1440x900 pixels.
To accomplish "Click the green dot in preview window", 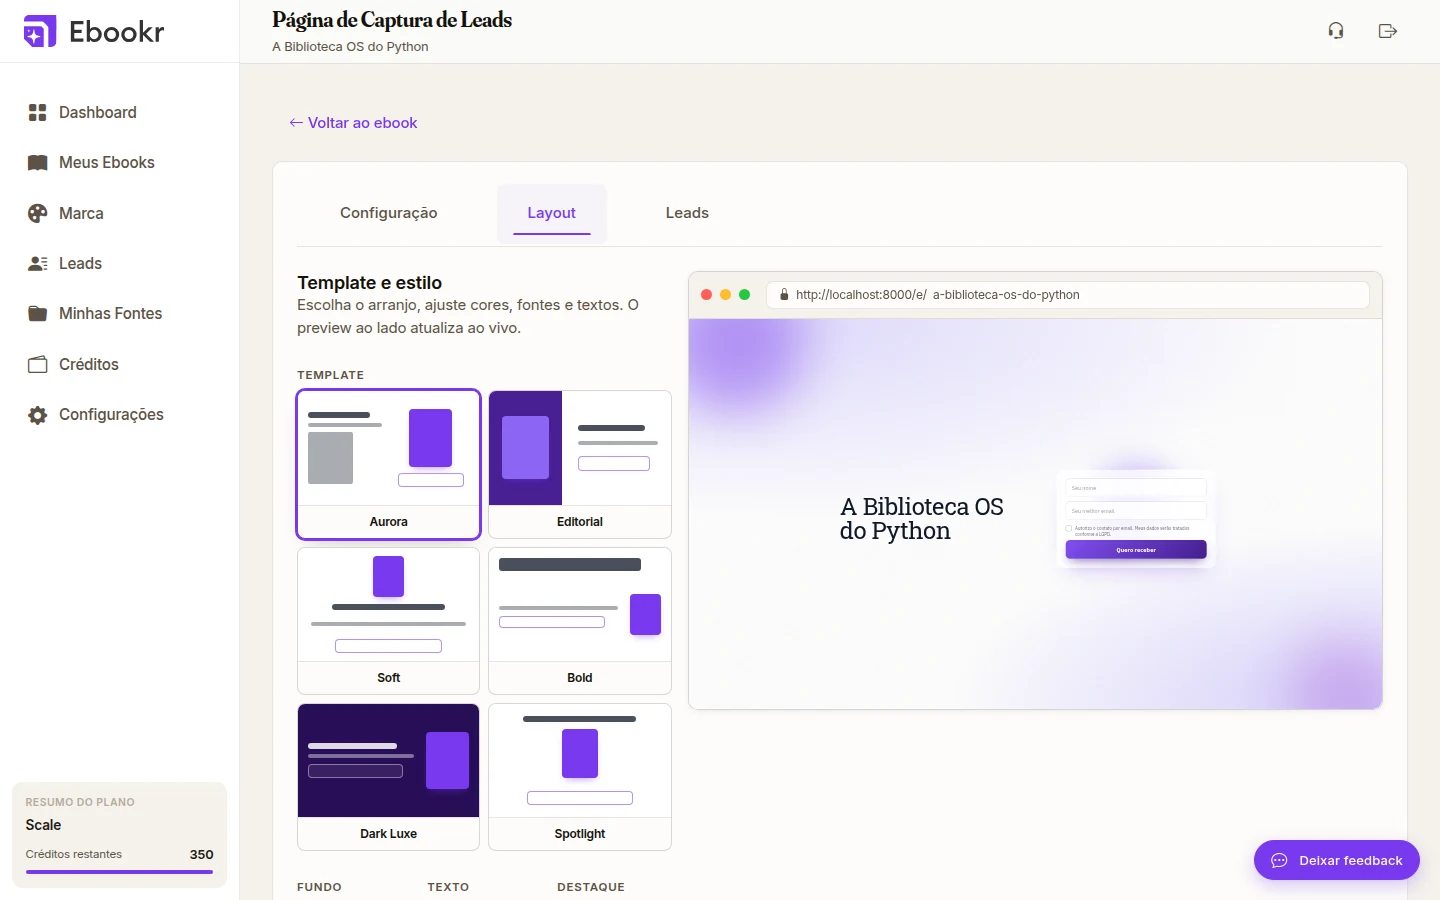I will (744, 295).
